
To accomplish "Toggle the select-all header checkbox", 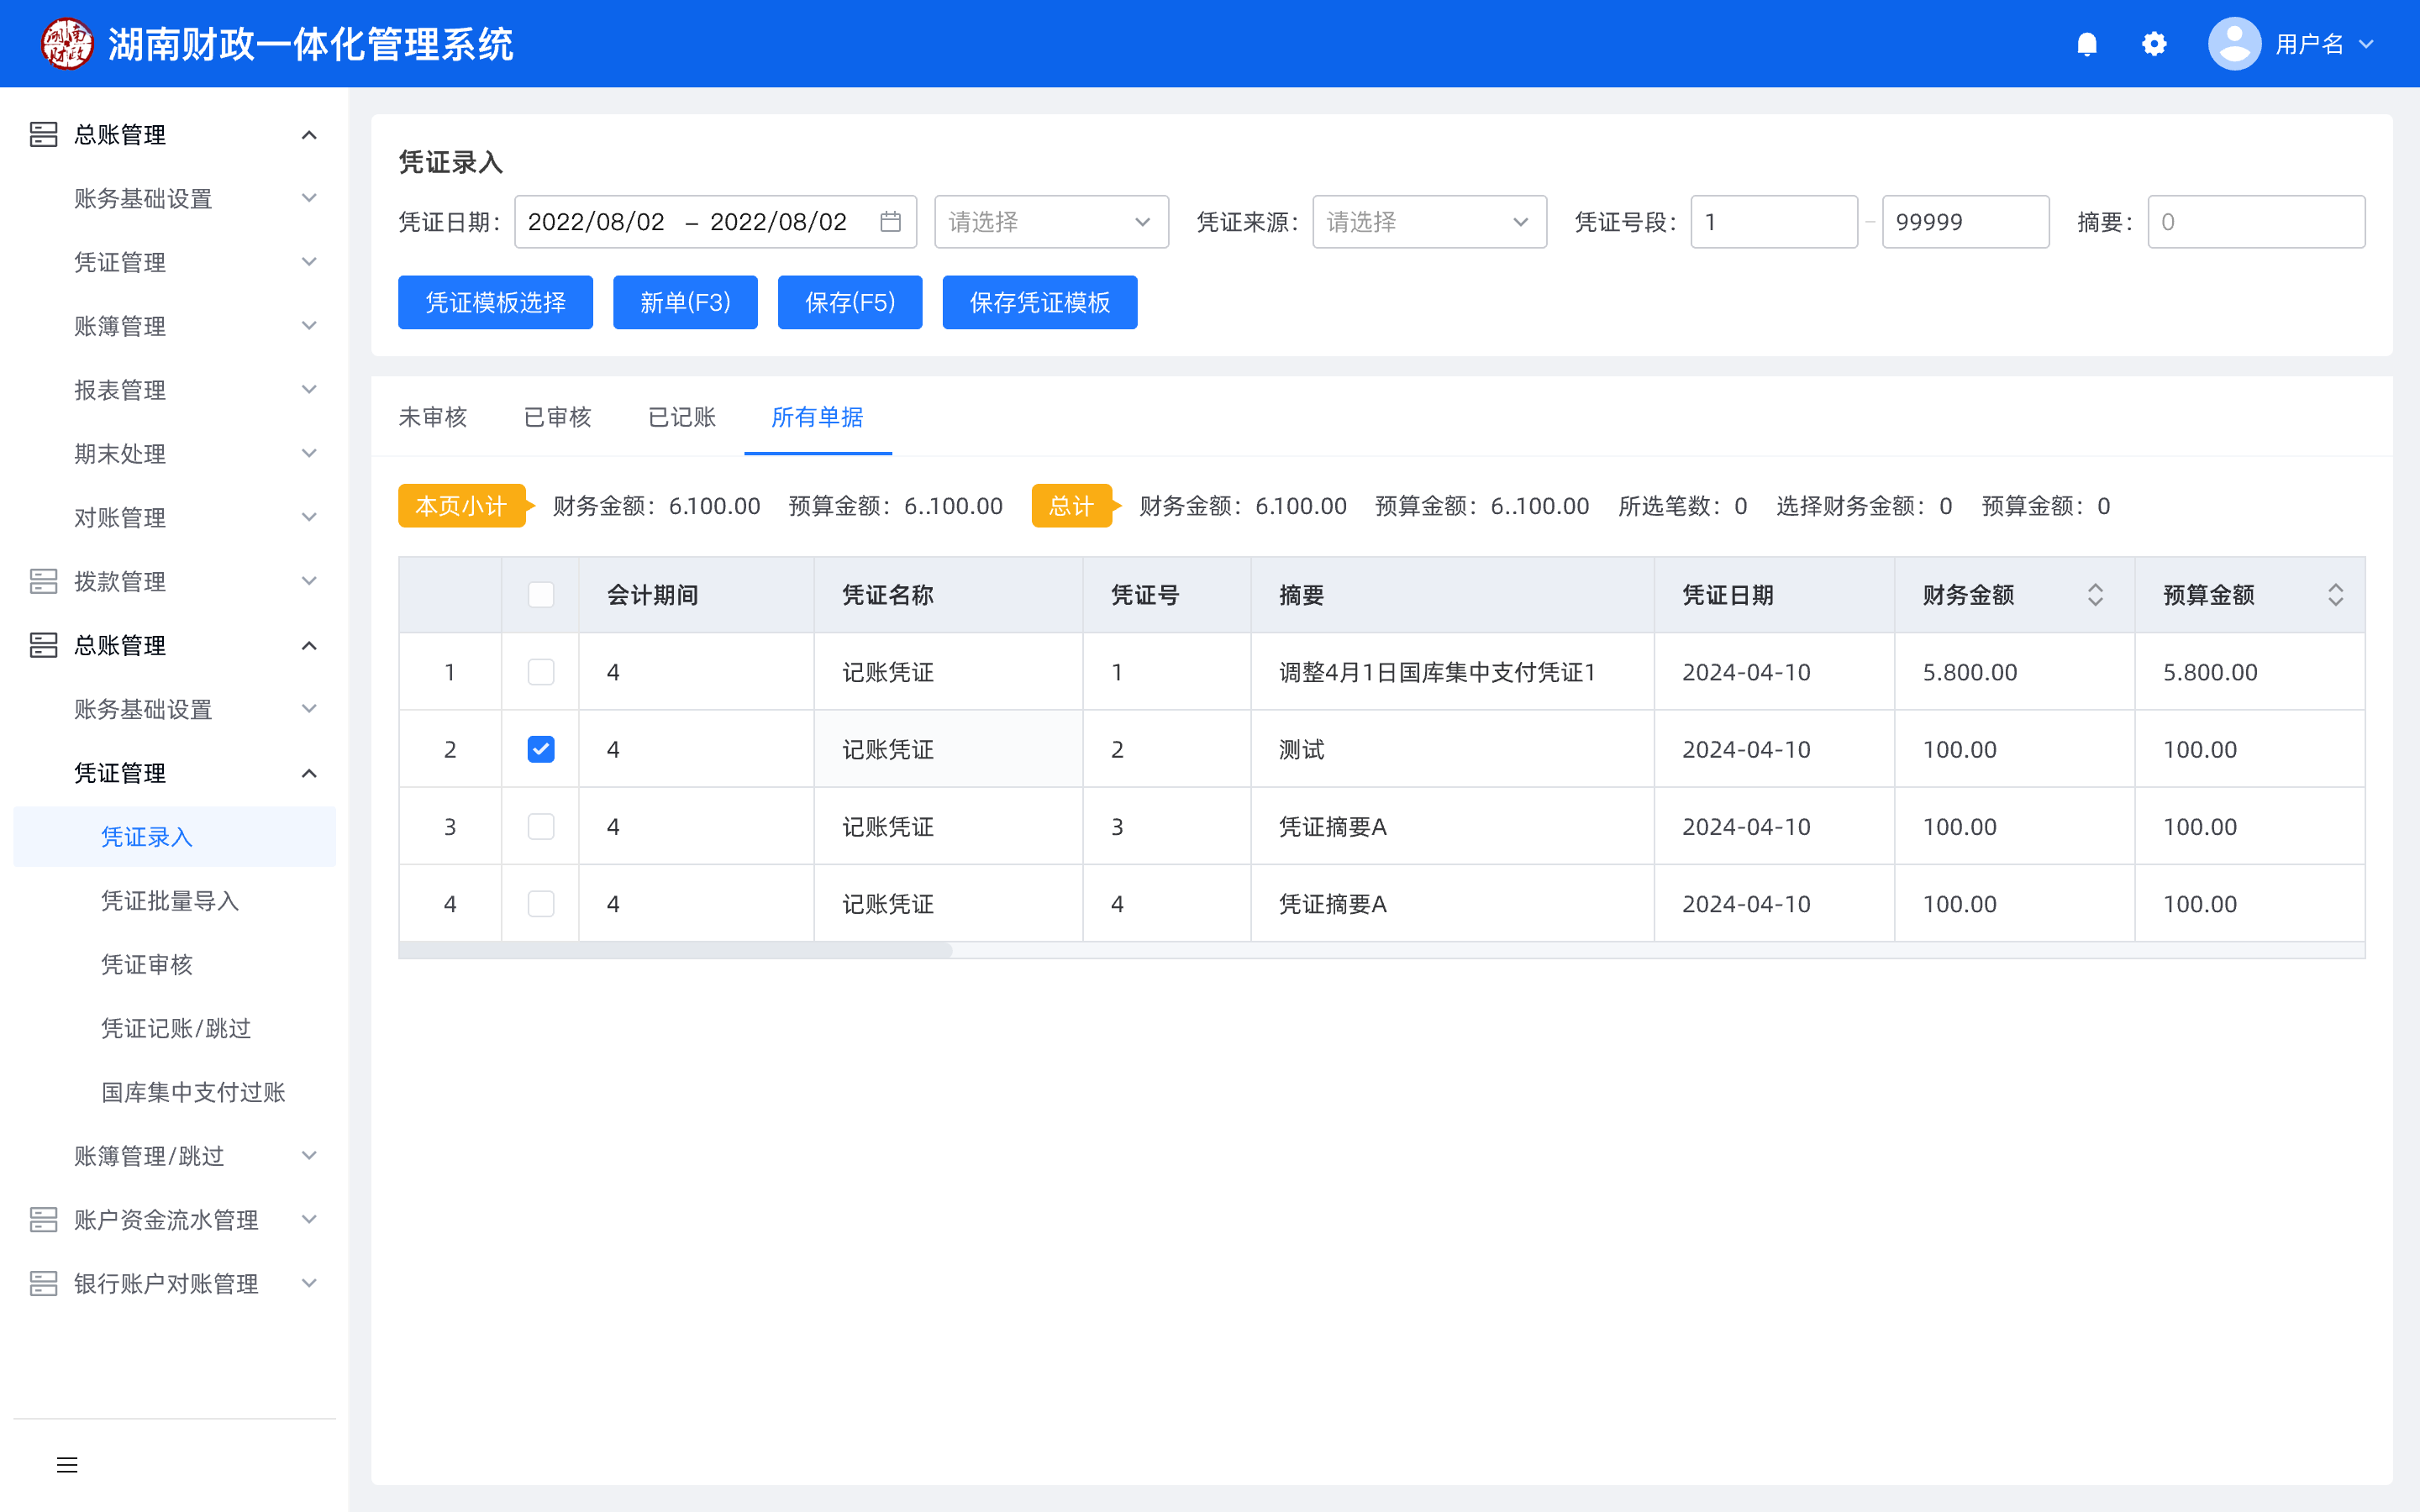I will [x=541, y=595].
